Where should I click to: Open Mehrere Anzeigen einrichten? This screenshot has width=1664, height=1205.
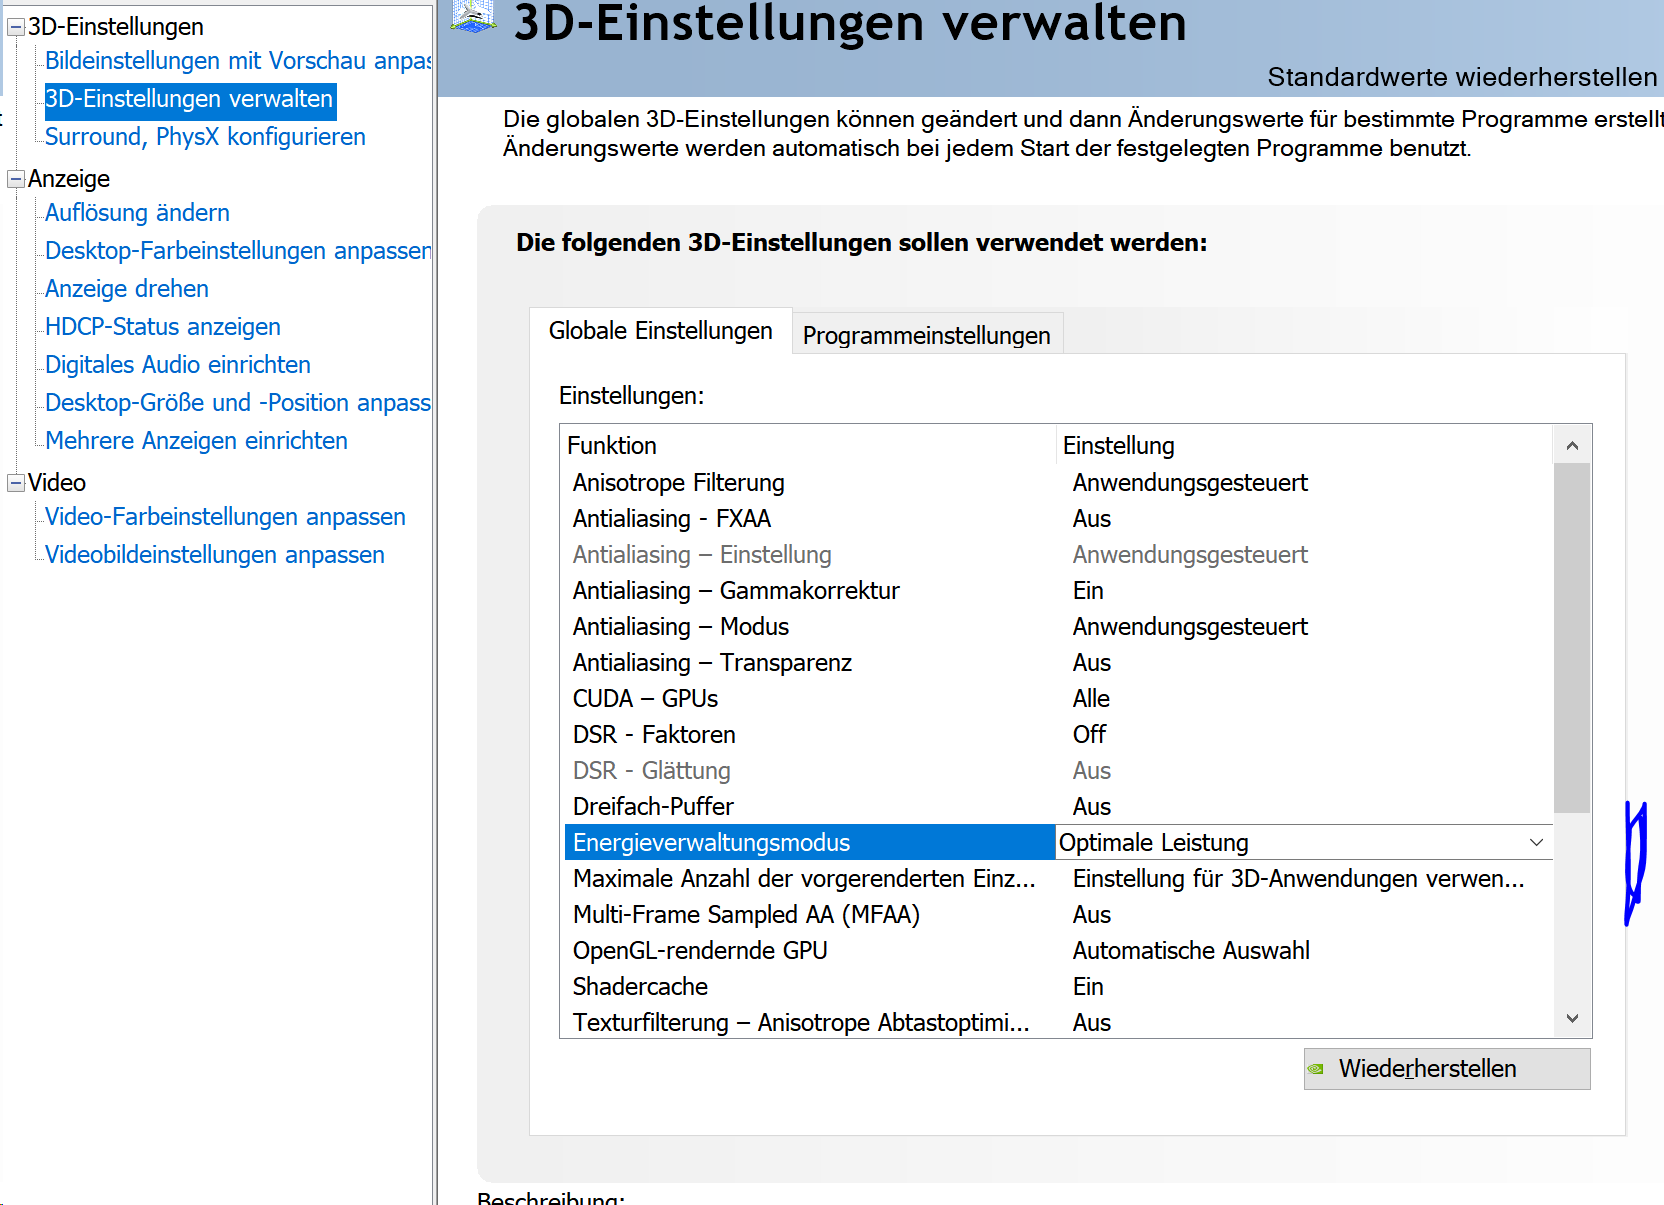pyautogui.click(x=196, y=441)
